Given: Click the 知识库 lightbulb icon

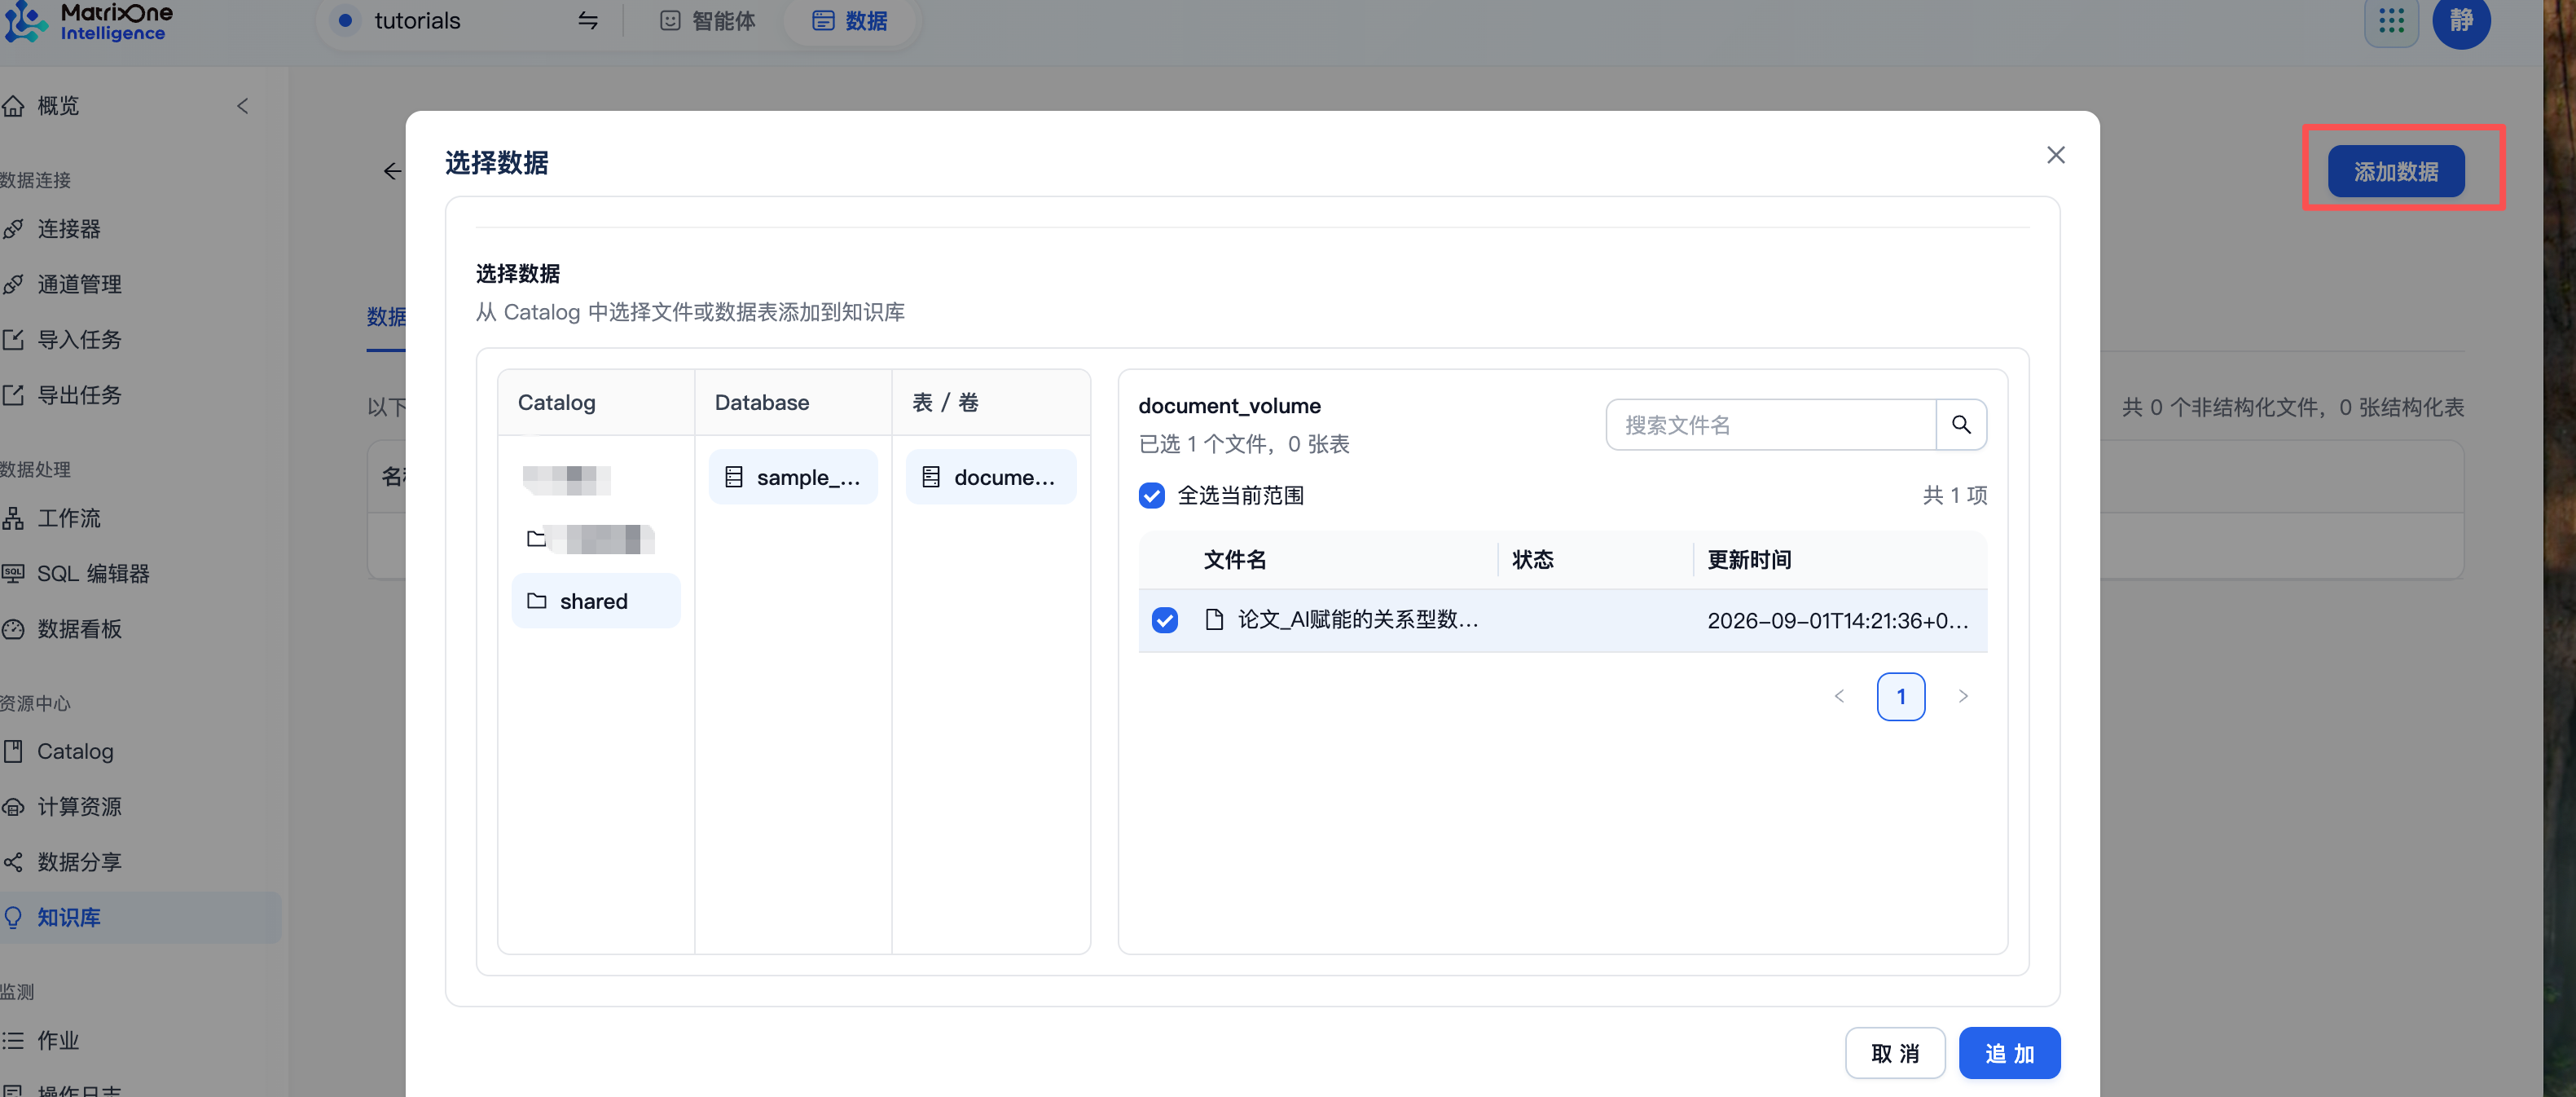Looking at the screenshot, I should pyautogui.click(x=13, y=918).
